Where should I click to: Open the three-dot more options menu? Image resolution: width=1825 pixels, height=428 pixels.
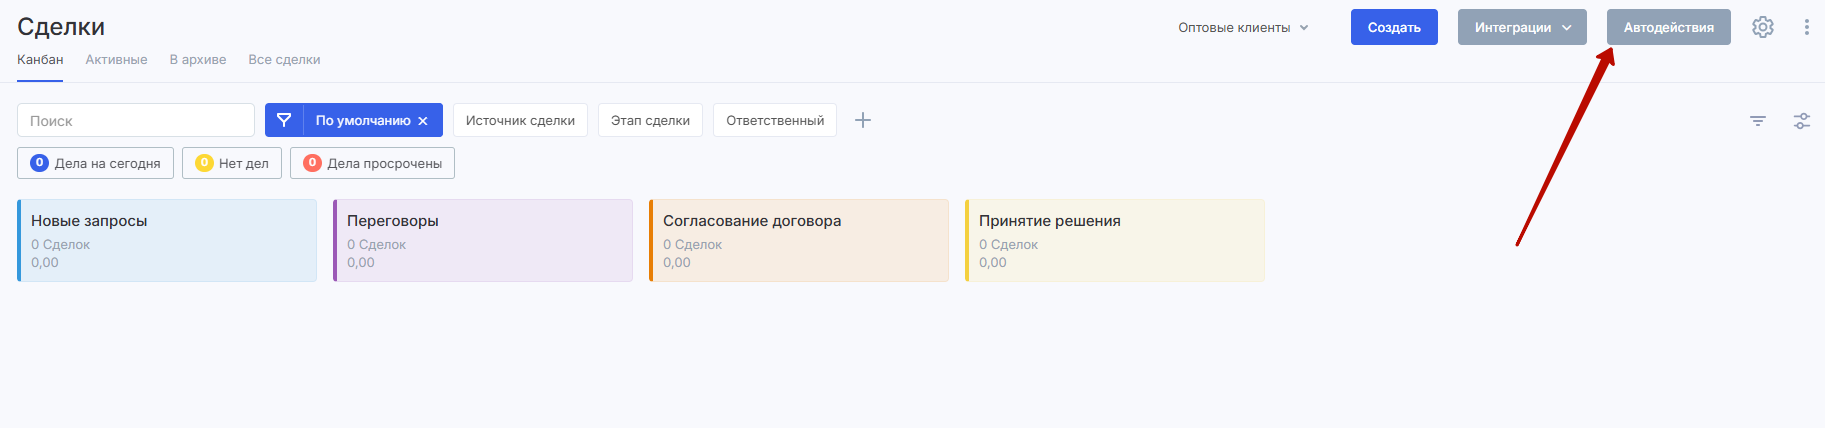(1806, 27)
